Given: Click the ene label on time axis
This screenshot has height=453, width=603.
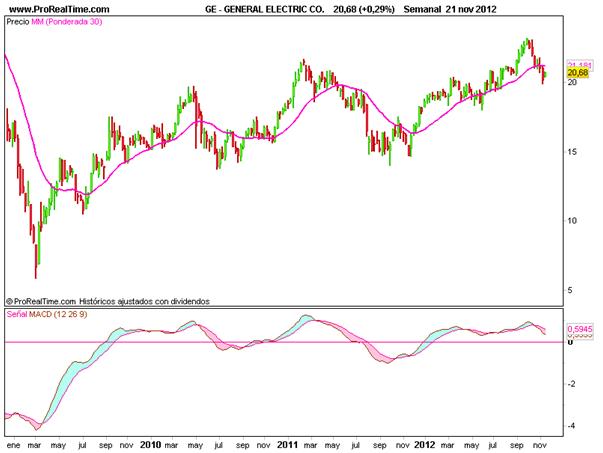Looking at the screenshot, I should (13, 445).
